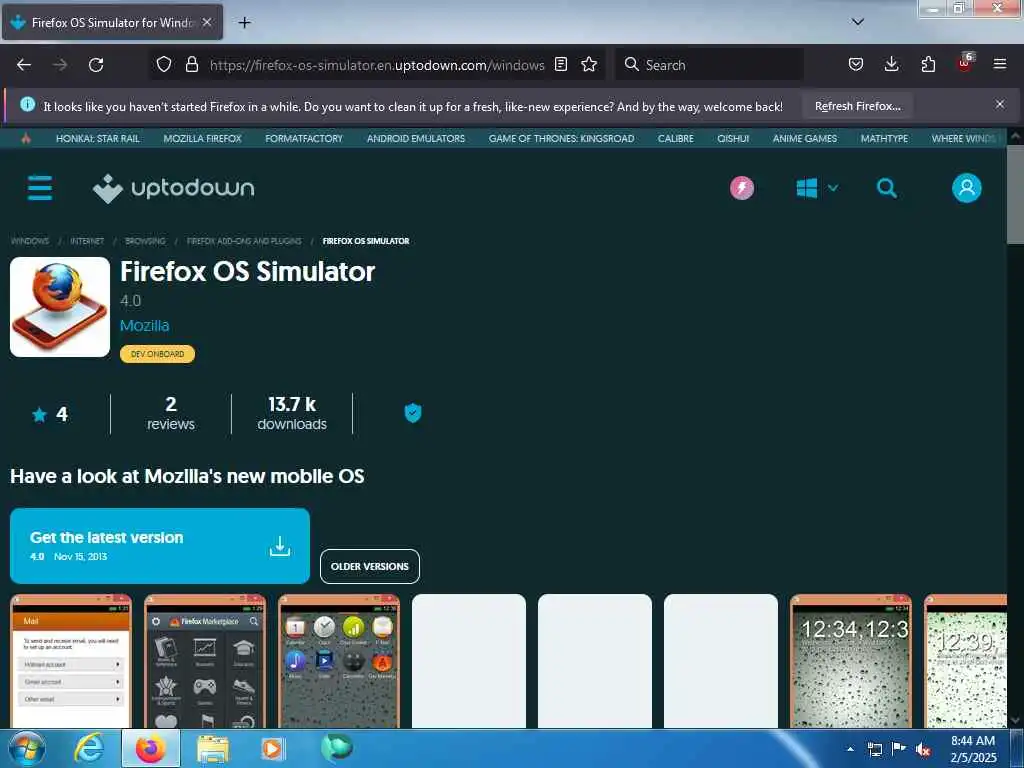
Task: Close the Firefox OS Simulator tab
Action: click(206, 22)
